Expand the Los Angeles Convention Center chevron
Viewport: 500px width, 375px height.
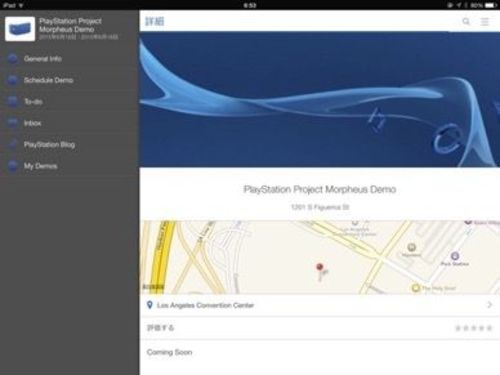(x=489, y=305)
